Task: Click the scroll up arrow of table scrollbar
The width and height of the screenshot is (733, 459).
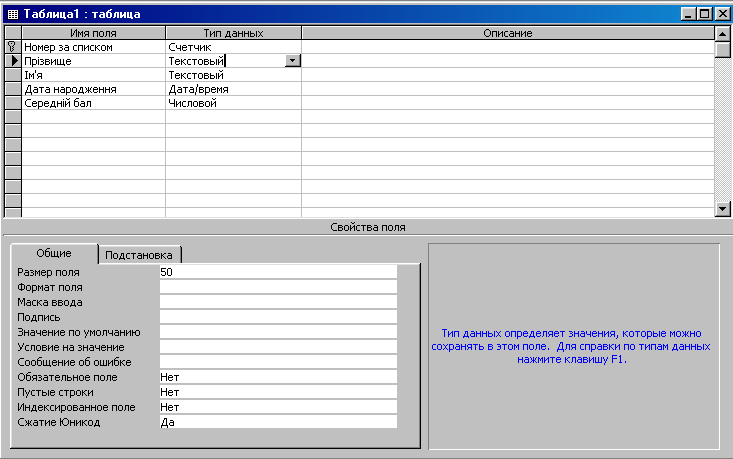Action: click(723, 34)
